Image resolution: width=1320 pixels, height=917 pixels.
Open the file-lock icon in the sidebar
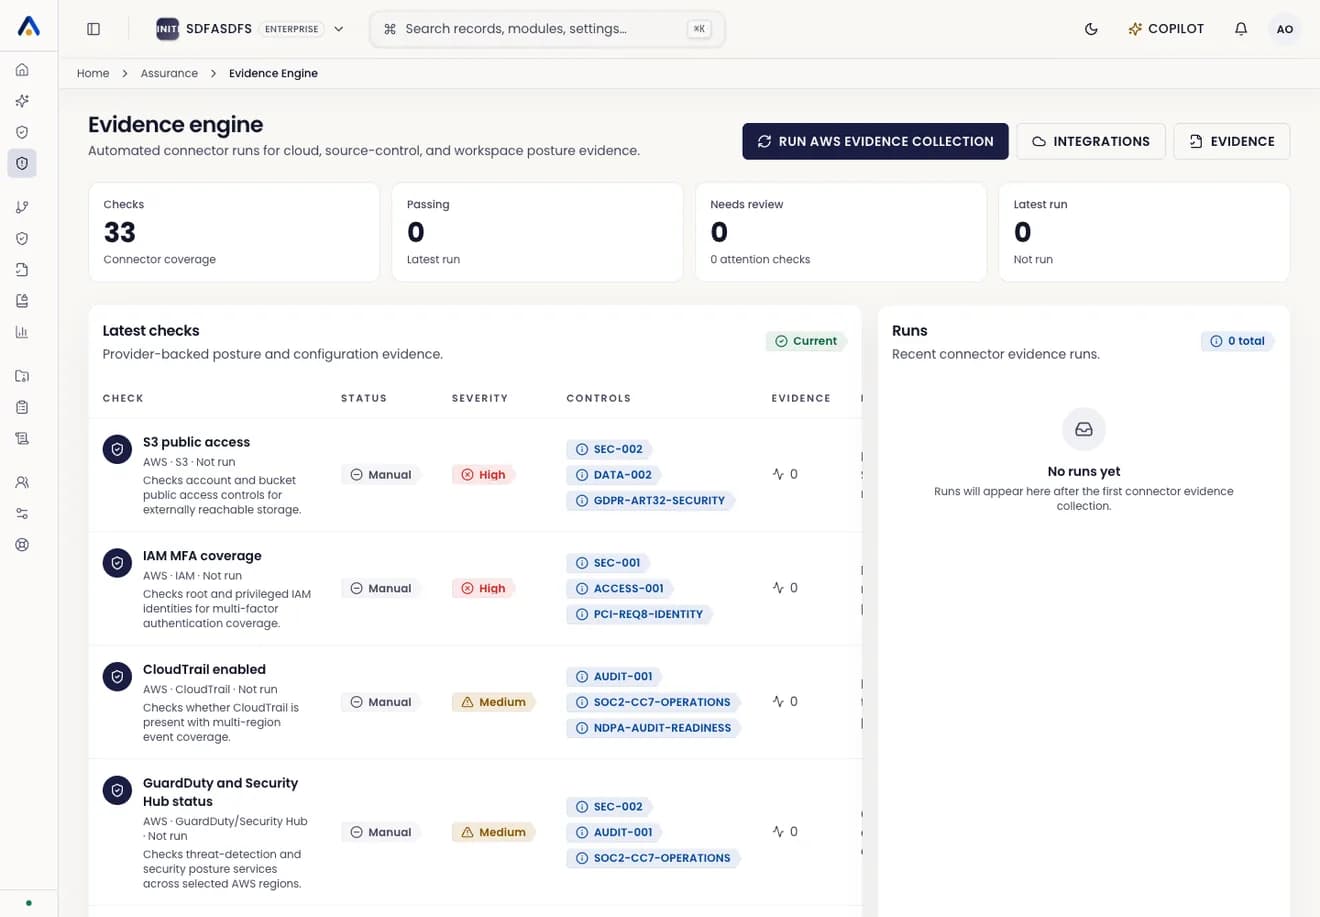(x=22, y=301)
